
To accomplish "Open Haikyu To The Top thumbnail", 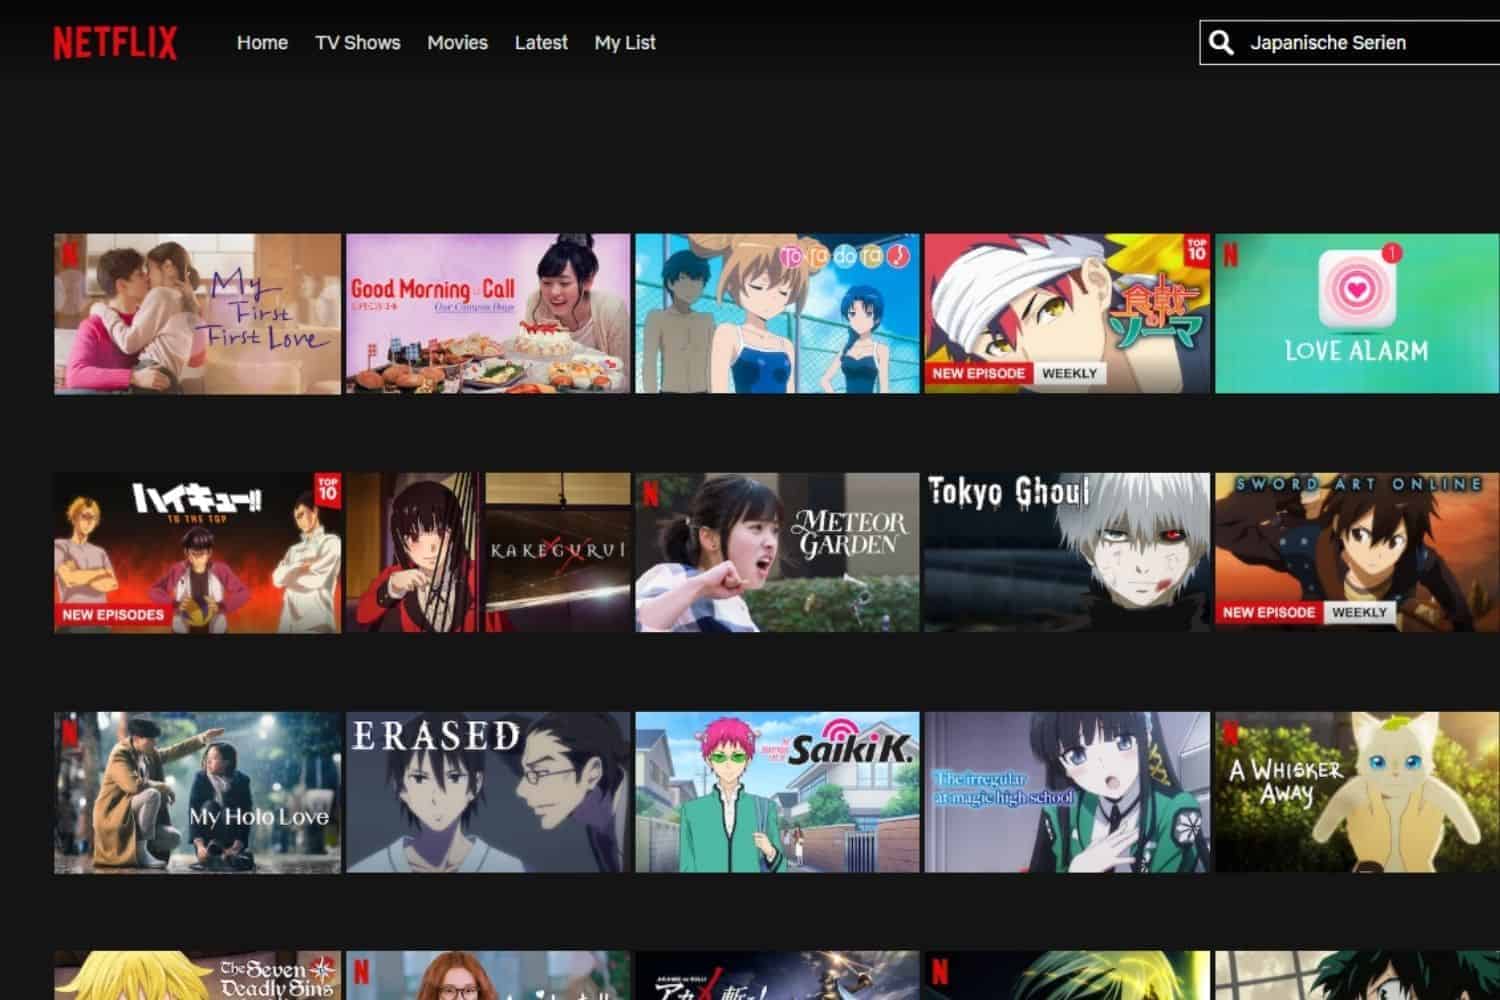I will tap(197, 553).
